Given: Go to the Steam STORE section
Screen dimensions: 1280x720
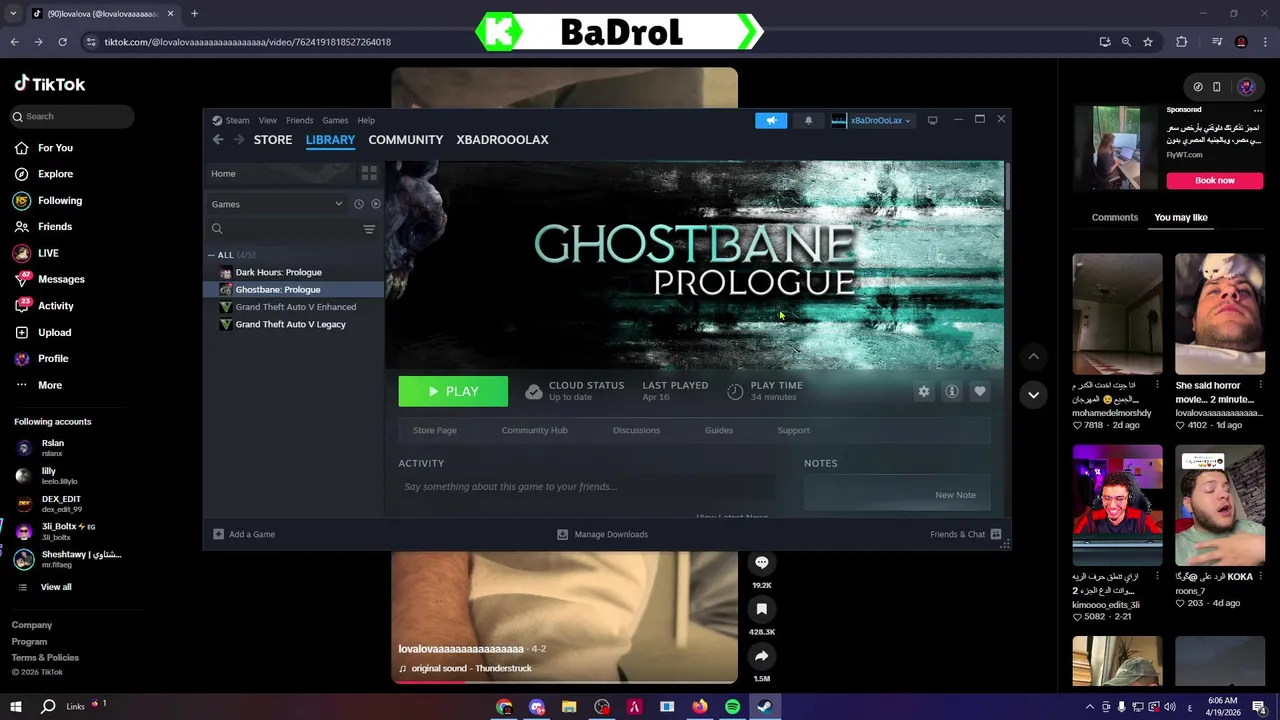Looking at the screenshot, I should coord(273,140).
